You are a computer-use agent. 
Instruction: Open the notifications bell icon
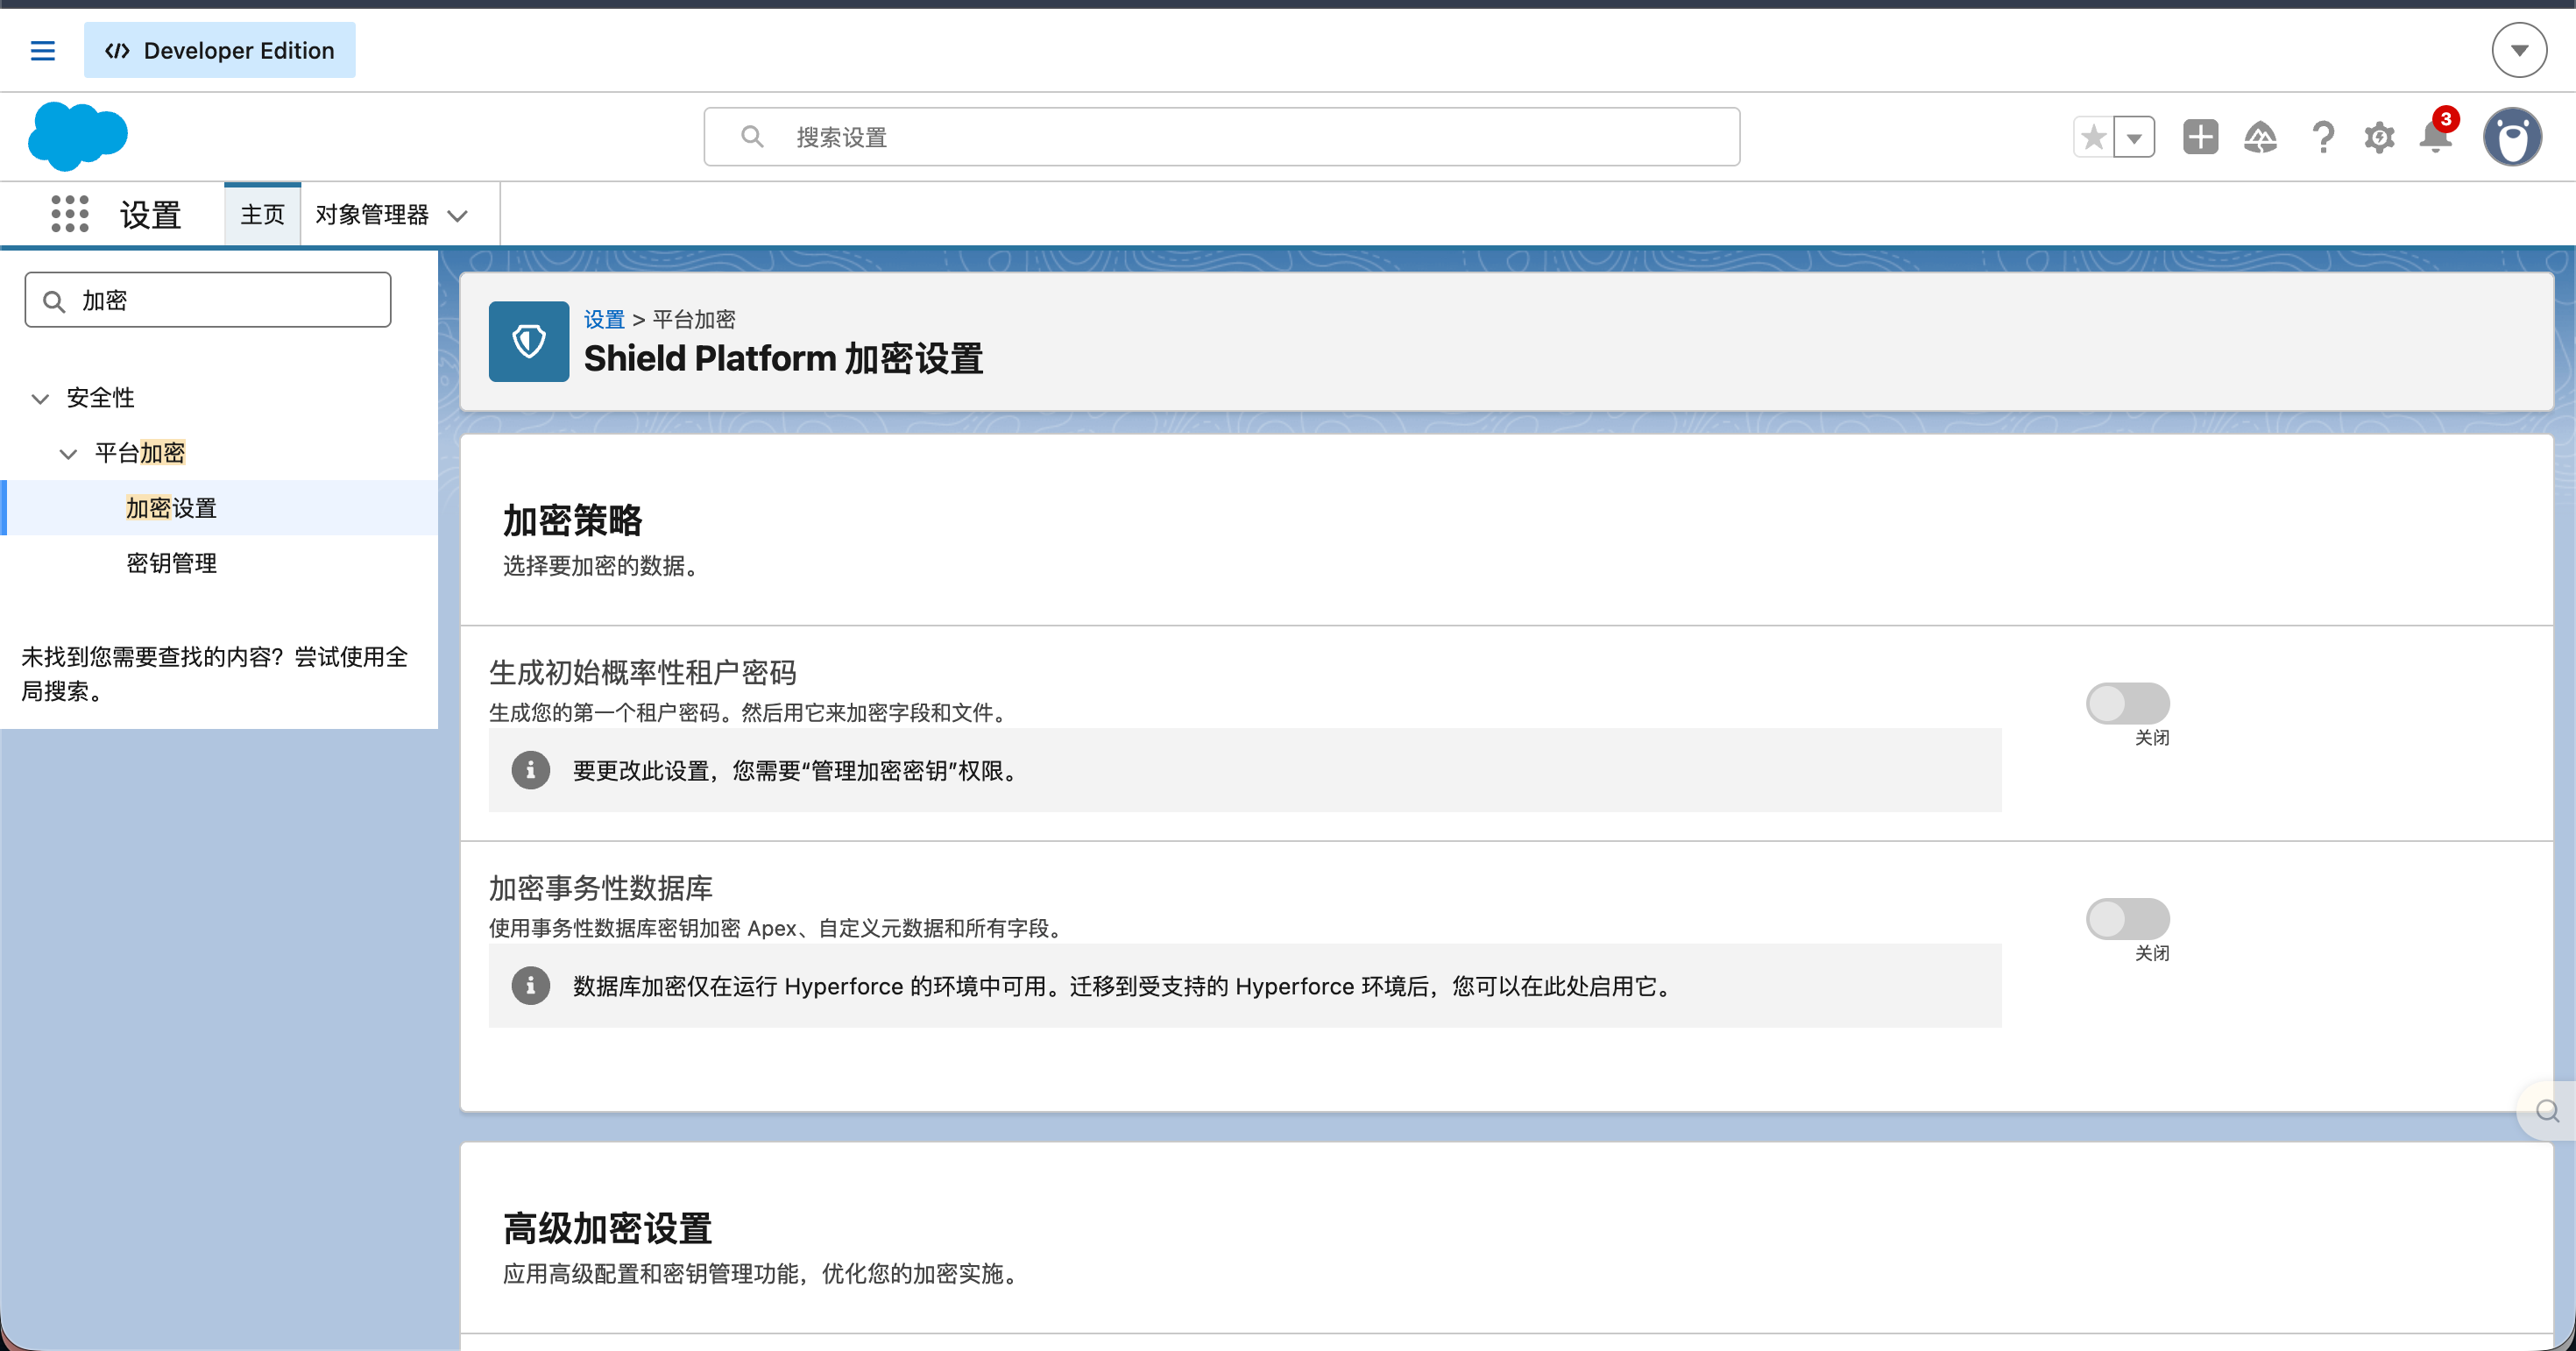point(2435,137)
